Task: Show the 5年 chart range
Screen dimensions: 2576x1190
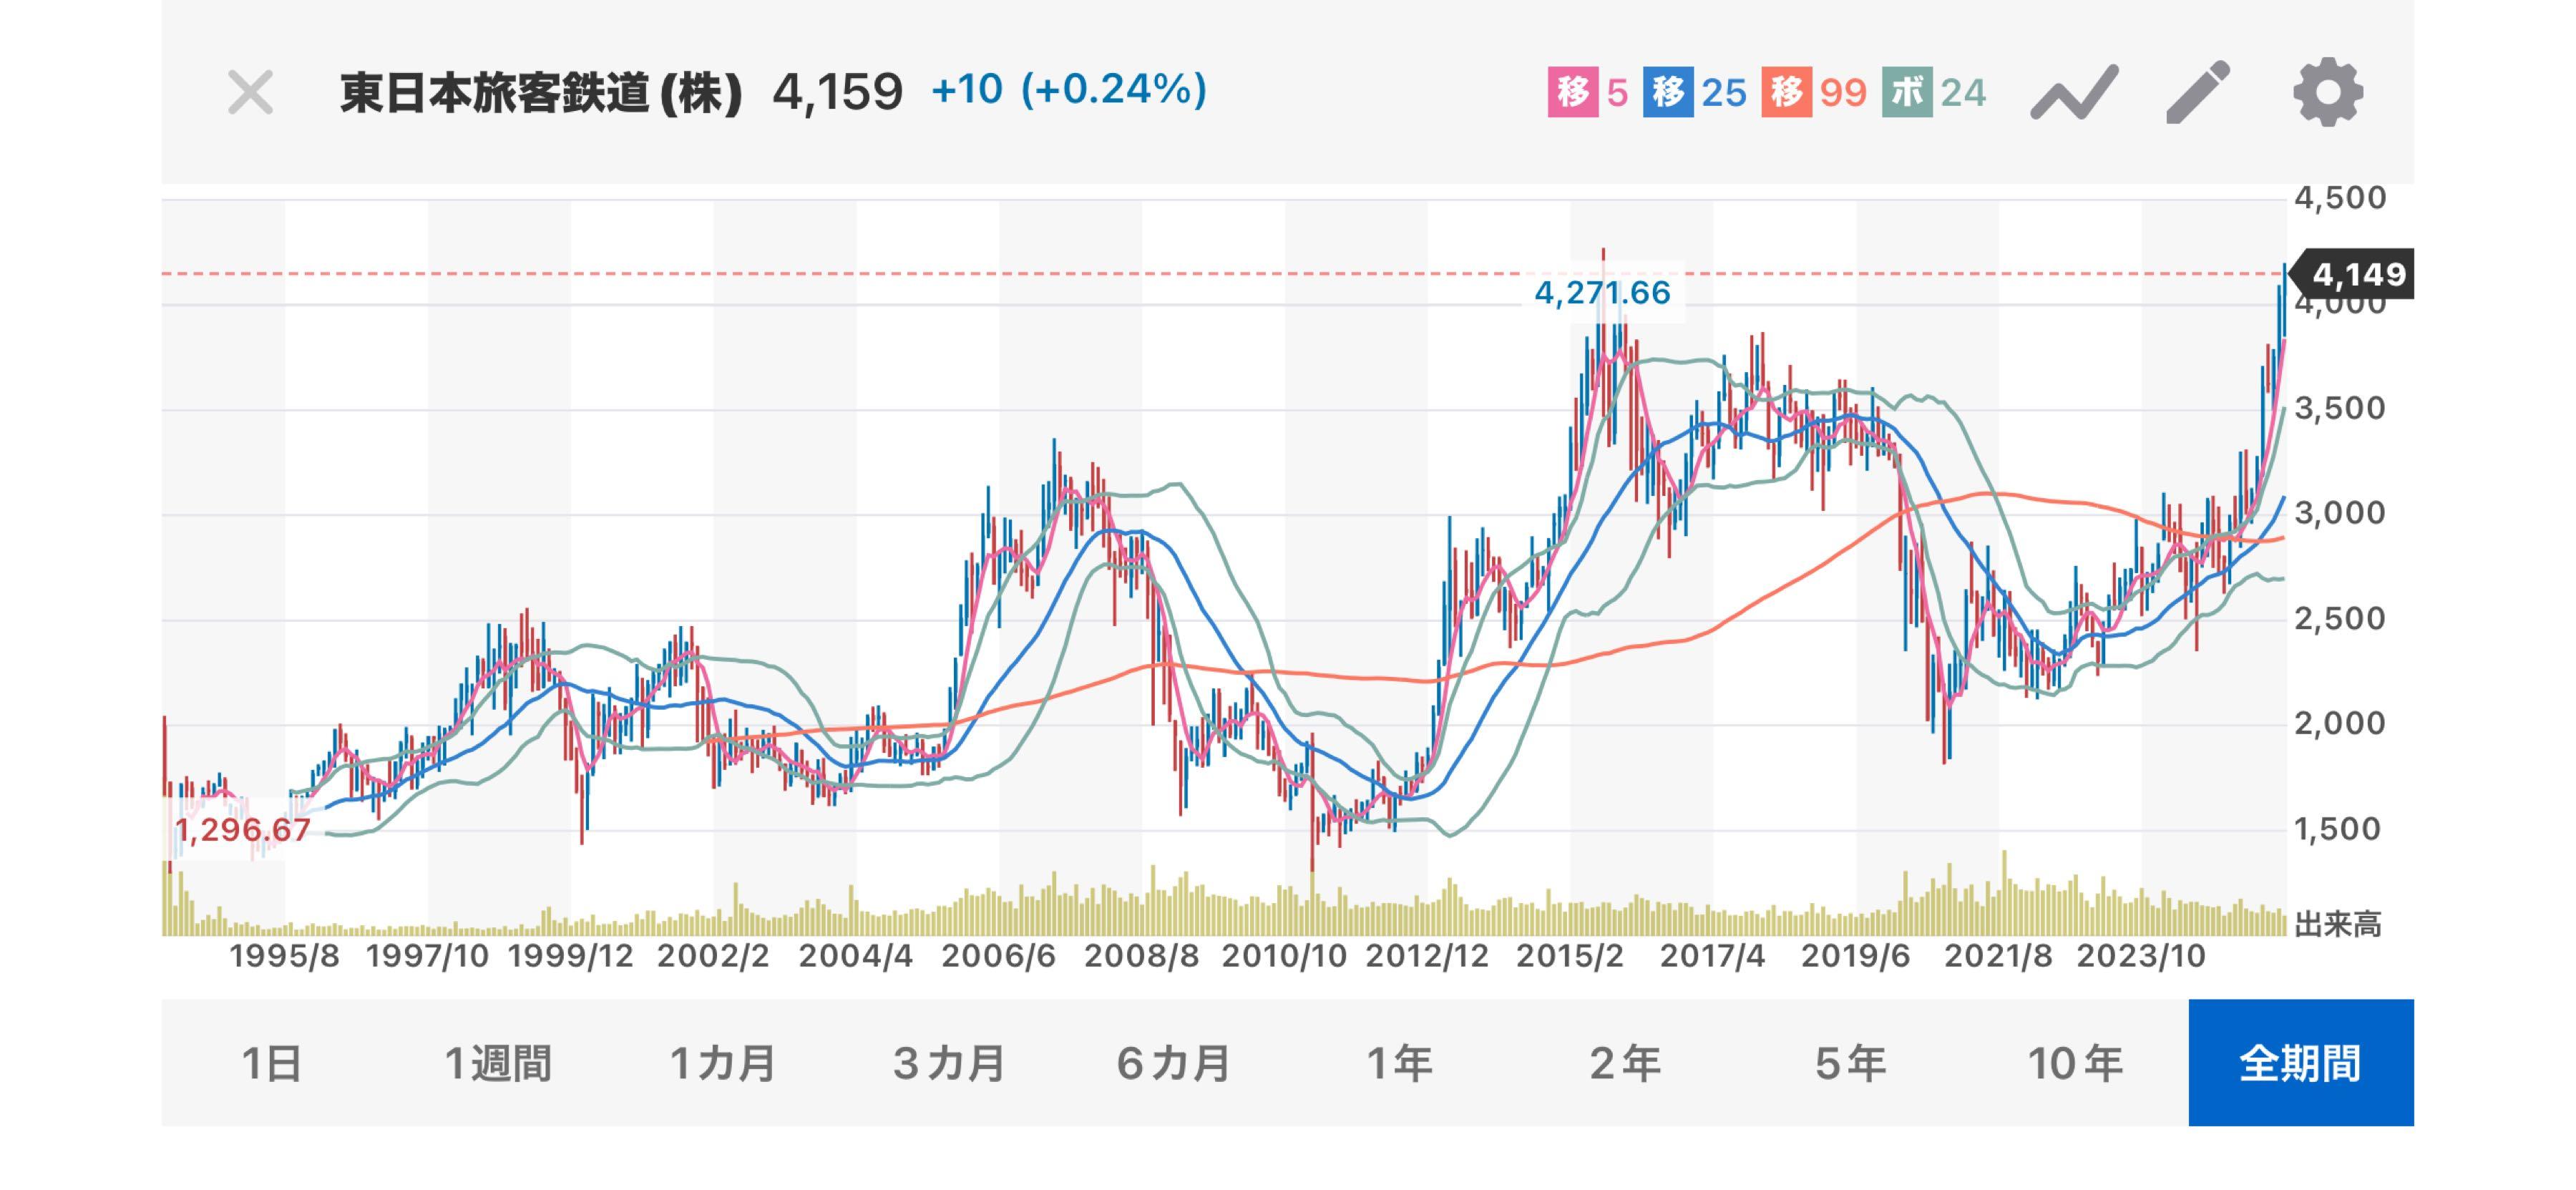Action: point(1851,1063)
